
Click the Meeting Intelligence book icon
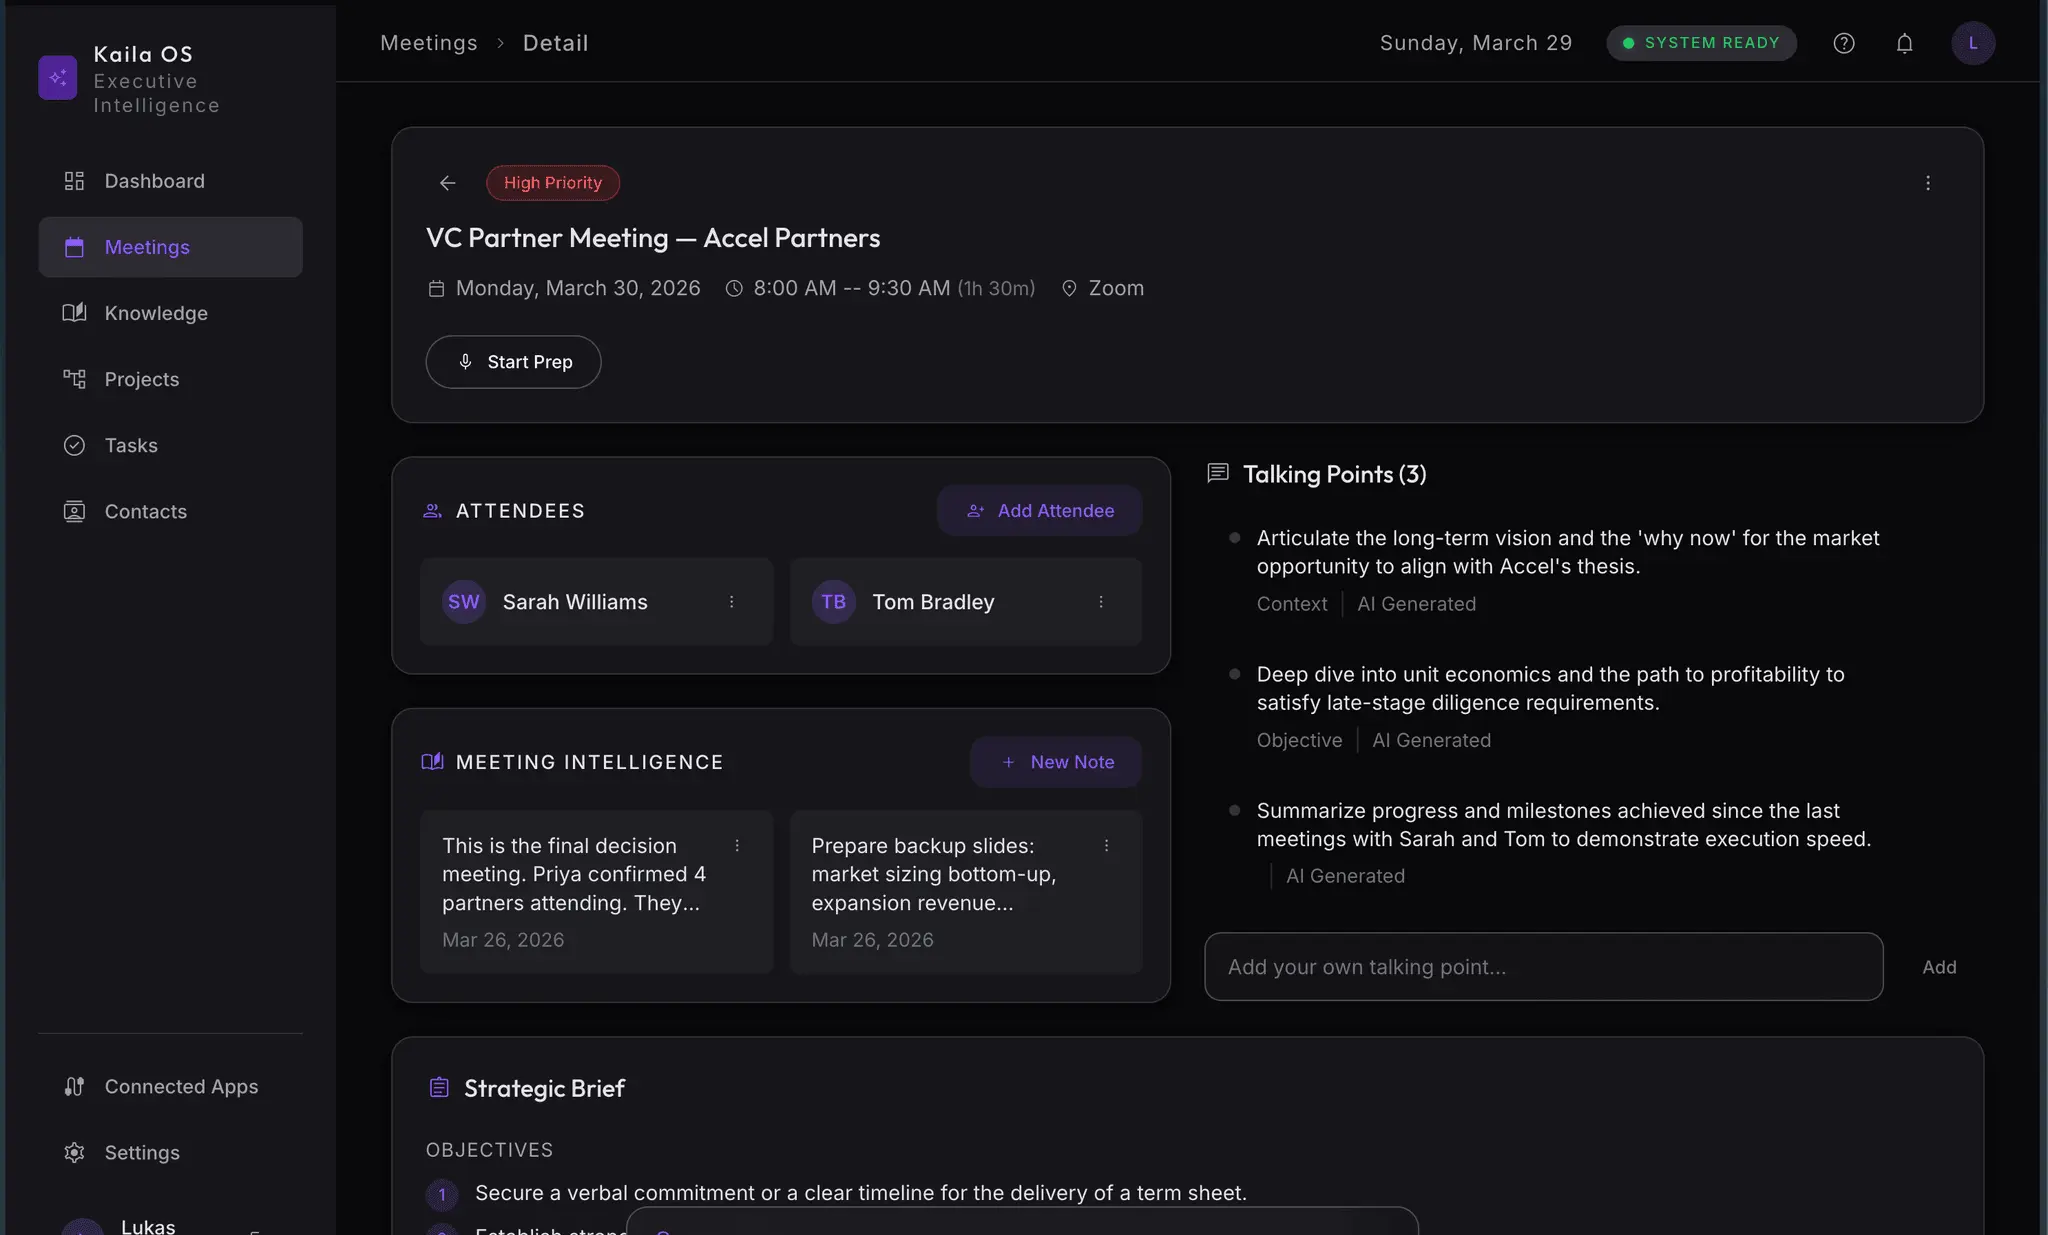click(x=432, y=762)
